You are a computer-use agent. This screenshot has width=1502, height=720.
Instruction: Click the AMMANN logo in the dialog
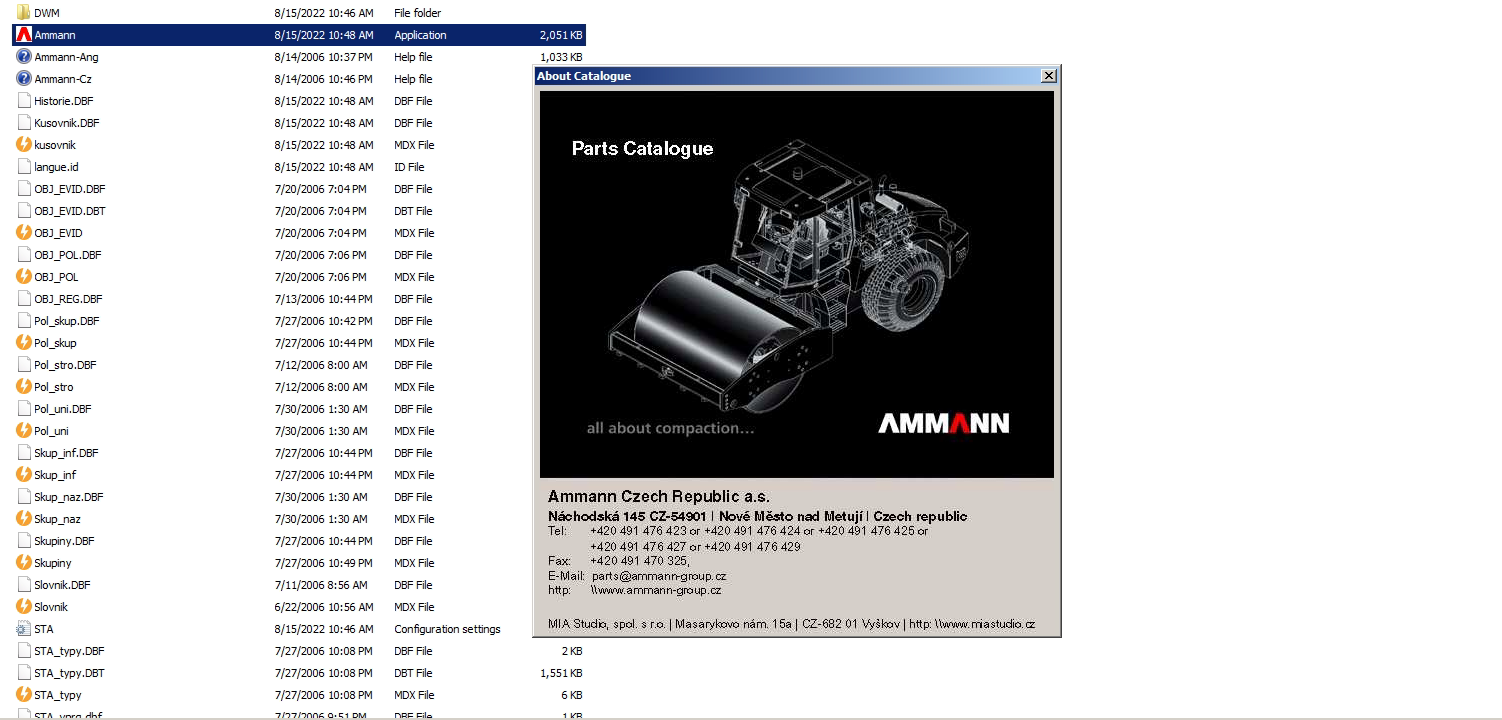(x=942, y=424)
